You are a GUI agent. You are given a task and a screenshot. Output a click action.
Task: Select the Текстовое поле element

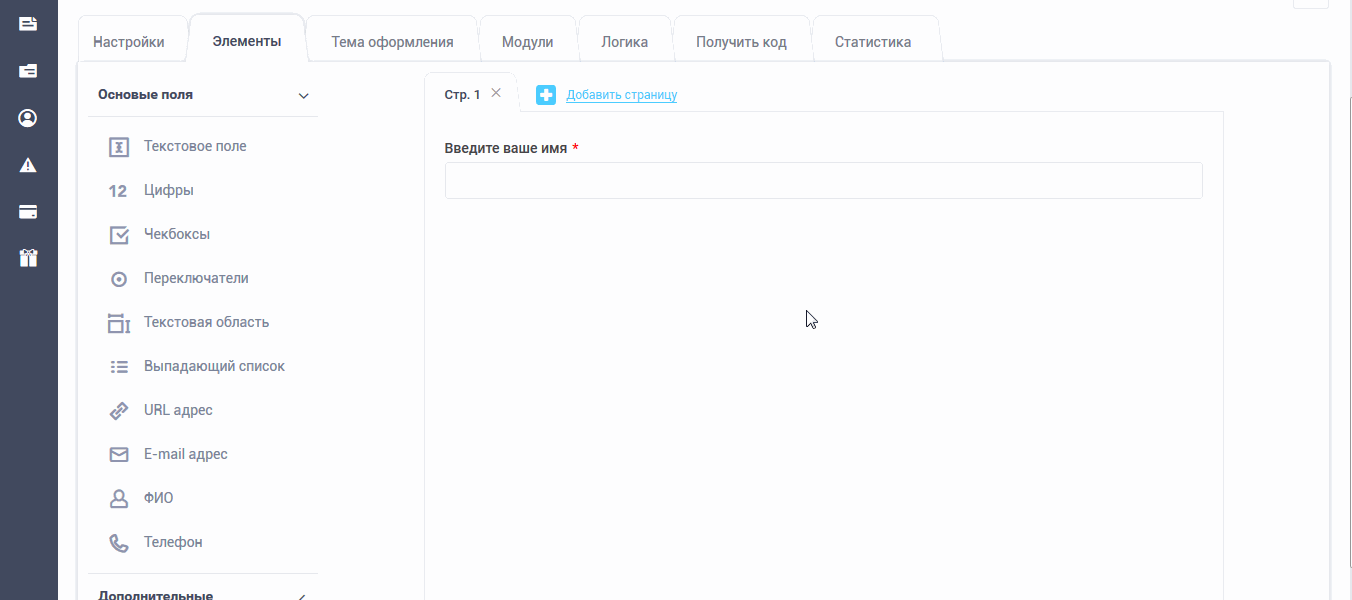pyautogui.click(x=194, y=146)
